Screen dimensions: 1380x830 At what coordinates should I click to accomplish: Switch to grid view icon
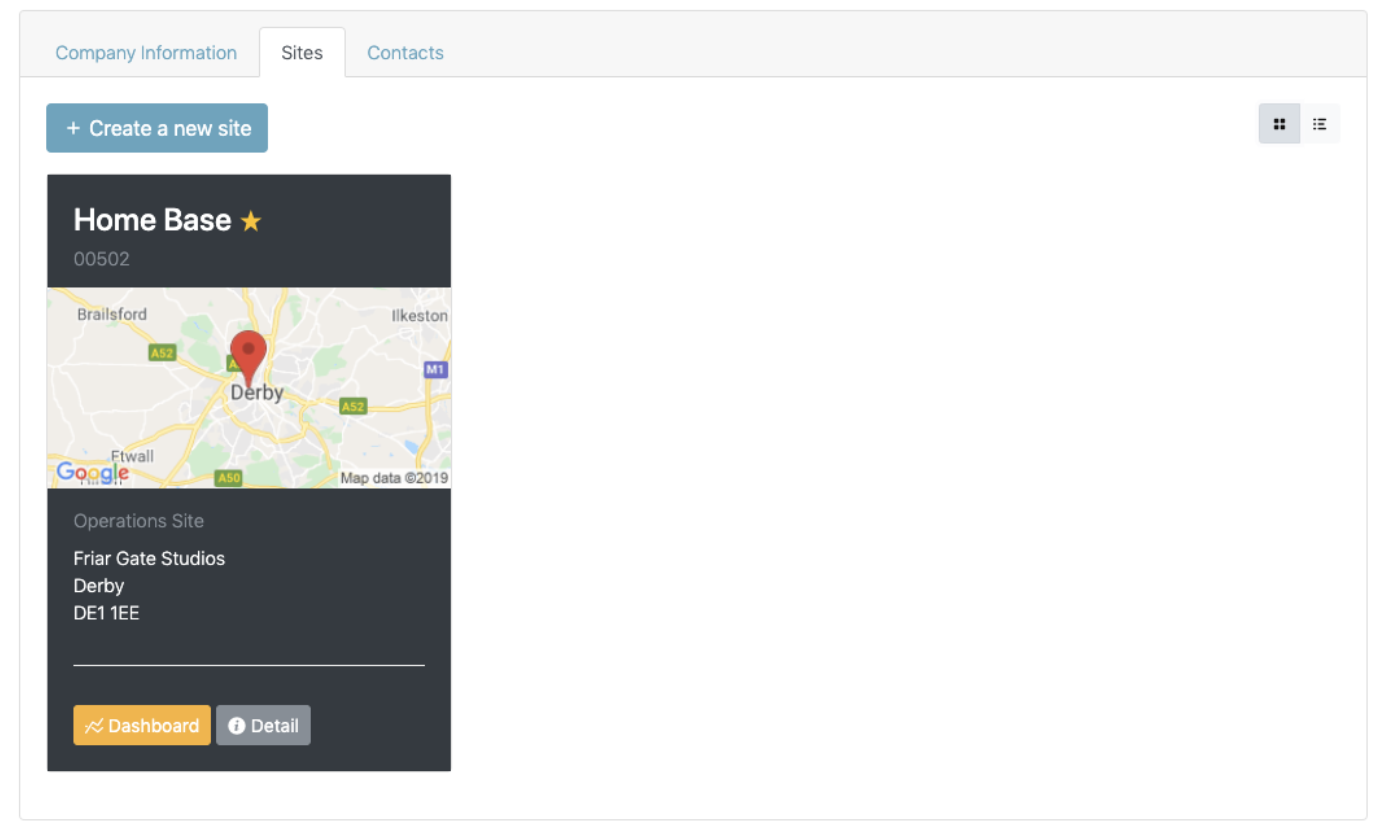coord(1279,124)
